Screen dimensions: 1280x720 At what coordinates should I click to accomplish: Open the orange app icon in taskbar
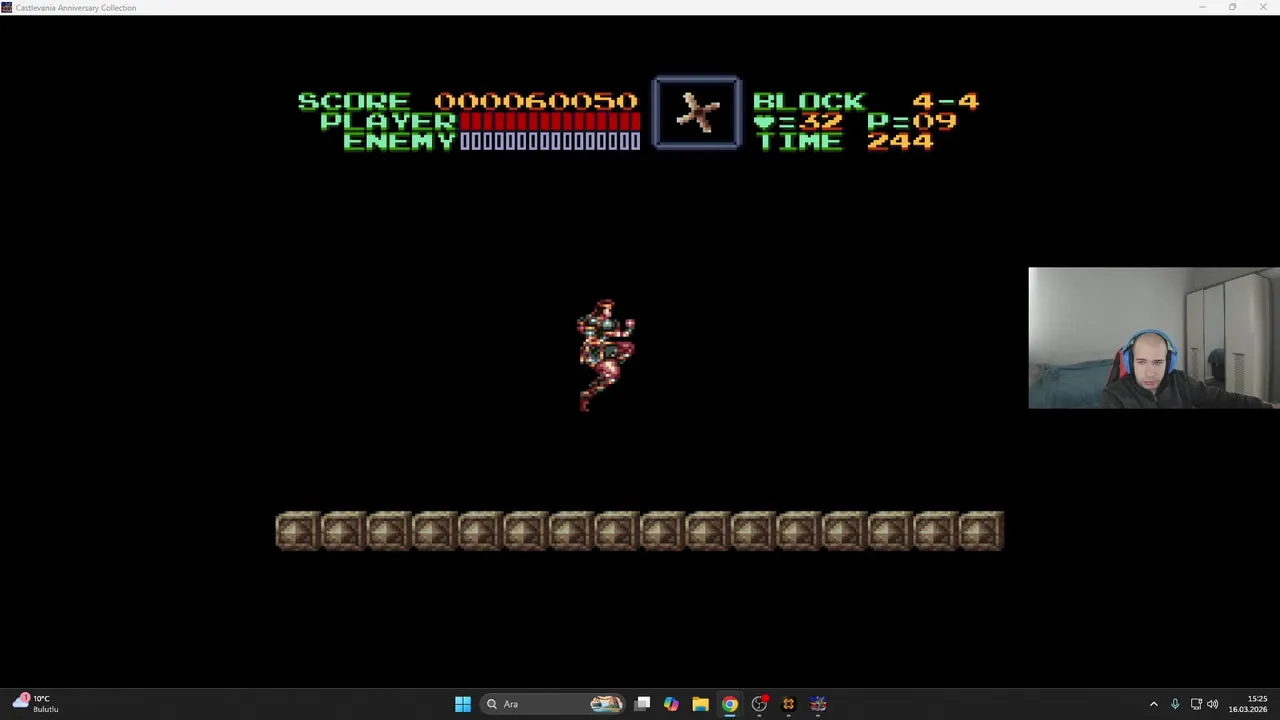coord(789,704)
